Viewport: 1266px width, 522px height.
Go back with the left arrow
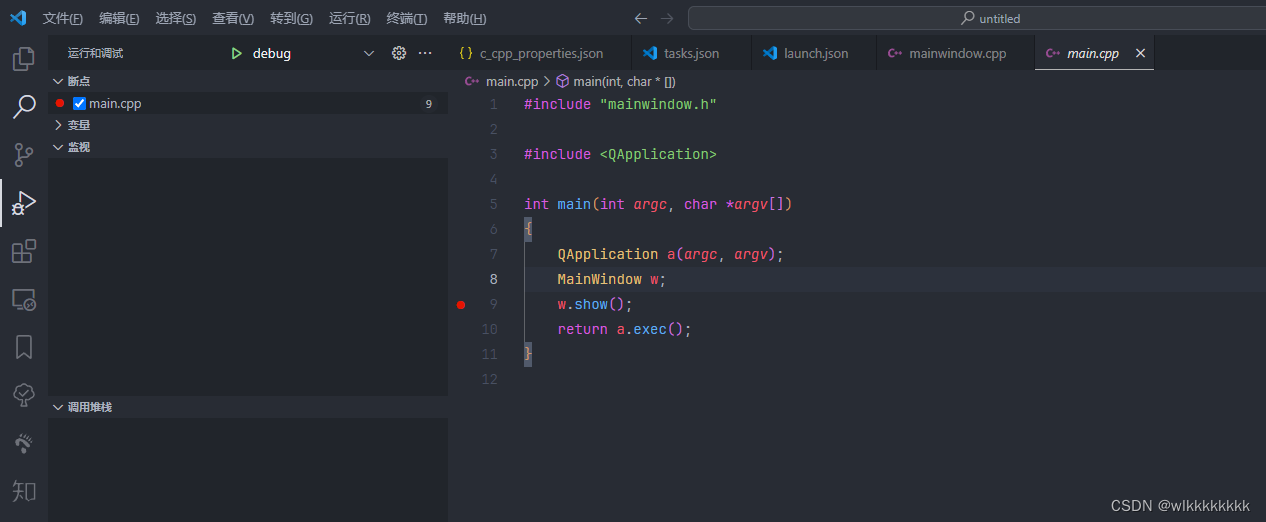click(x=641, y=18)
